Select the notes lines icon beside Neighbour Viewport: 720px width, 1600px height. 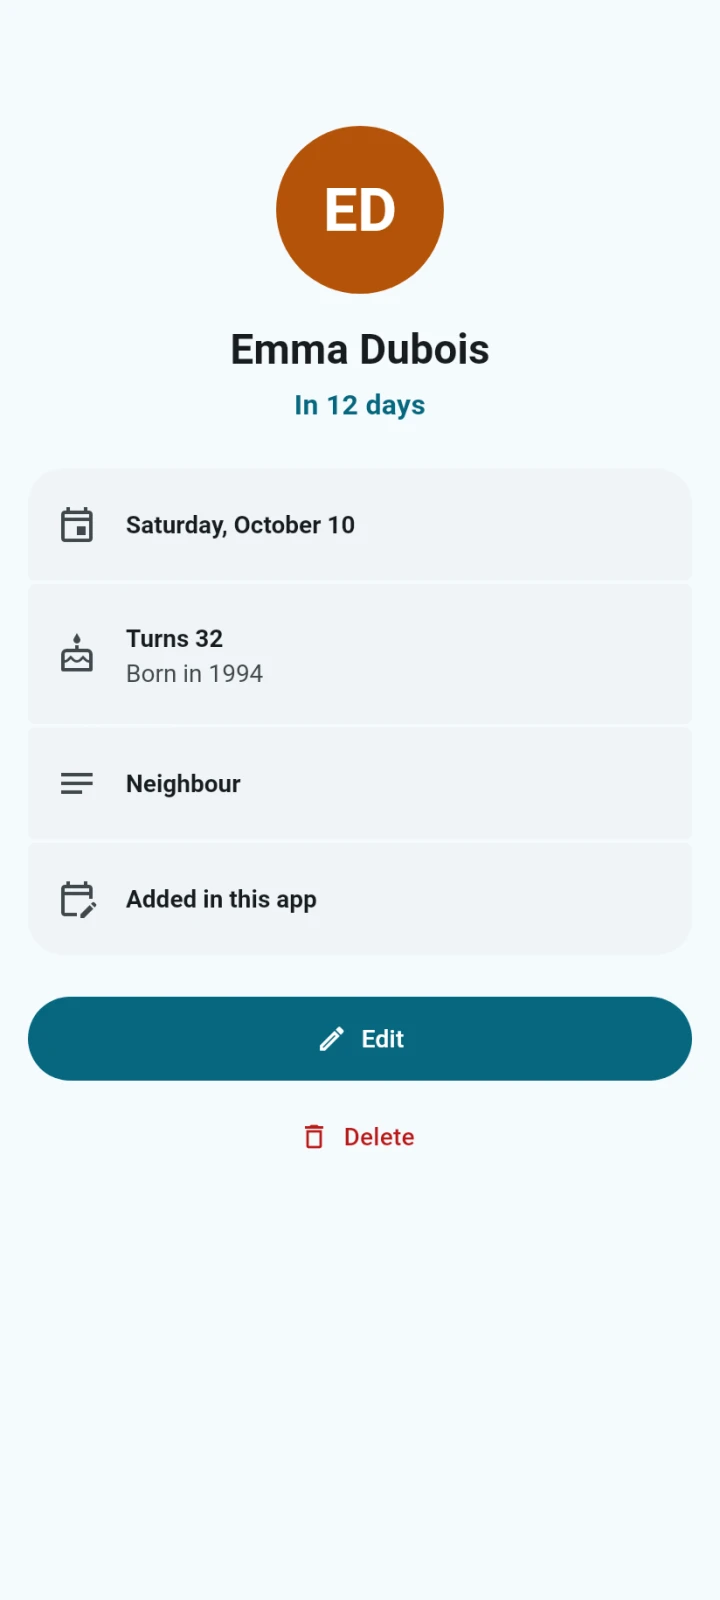click(x=77, y=783)
